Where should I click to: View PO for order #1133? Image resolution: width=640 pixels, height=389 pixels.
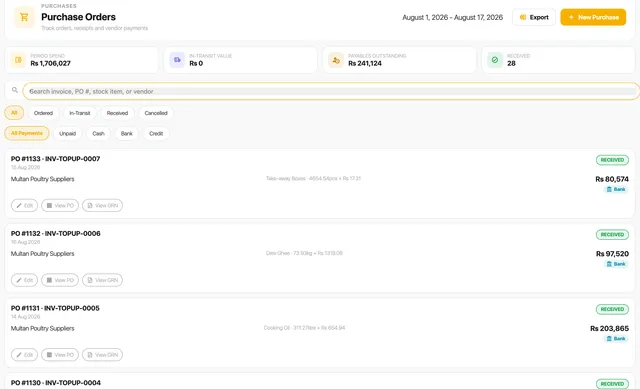[x=60, y=205]
